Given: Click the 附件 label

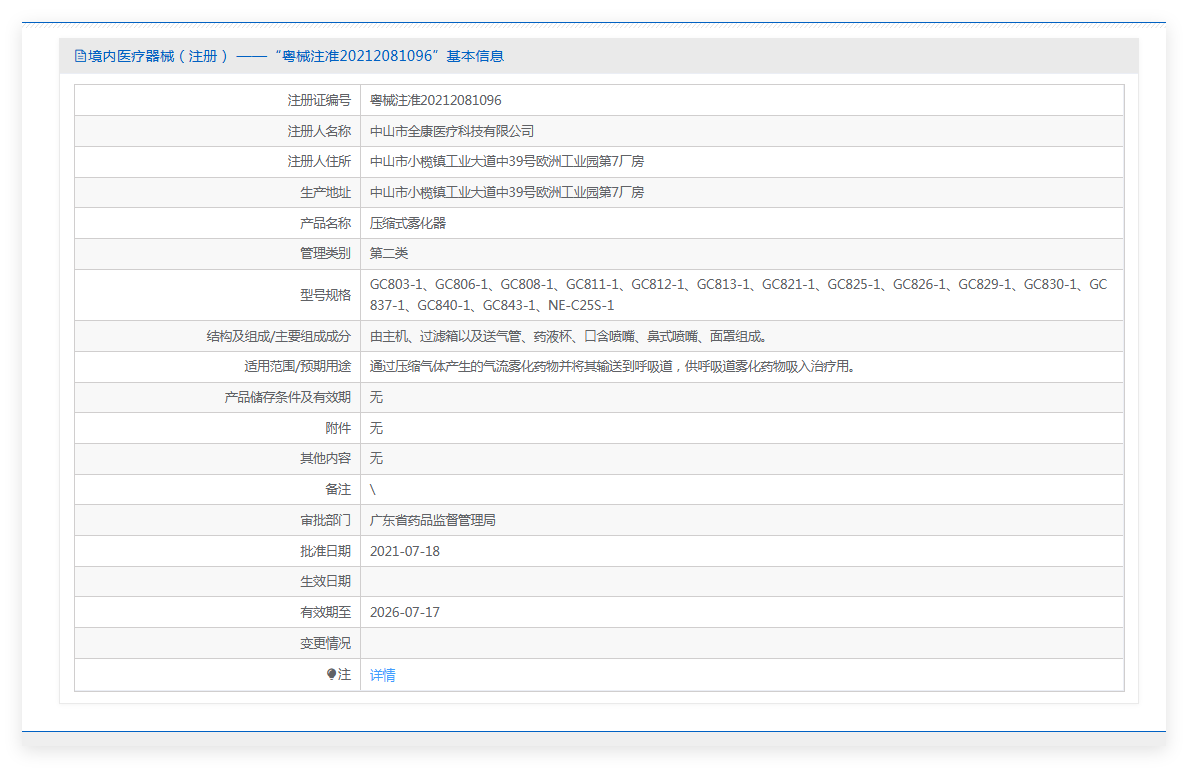Looking at the screenshot, I should pyautogui.click(x=338, y=429).
